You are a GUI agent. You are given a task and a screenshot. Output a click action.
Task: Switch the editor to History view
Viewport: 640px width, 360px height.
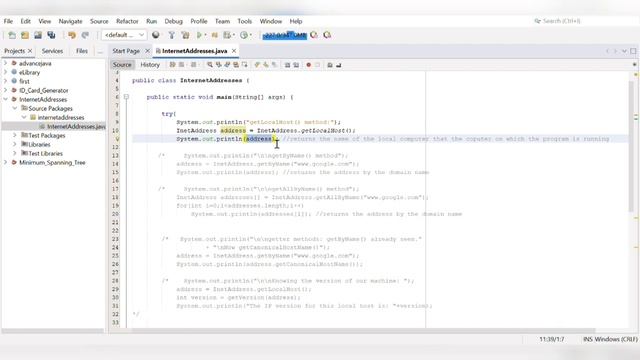coord(150,64)
